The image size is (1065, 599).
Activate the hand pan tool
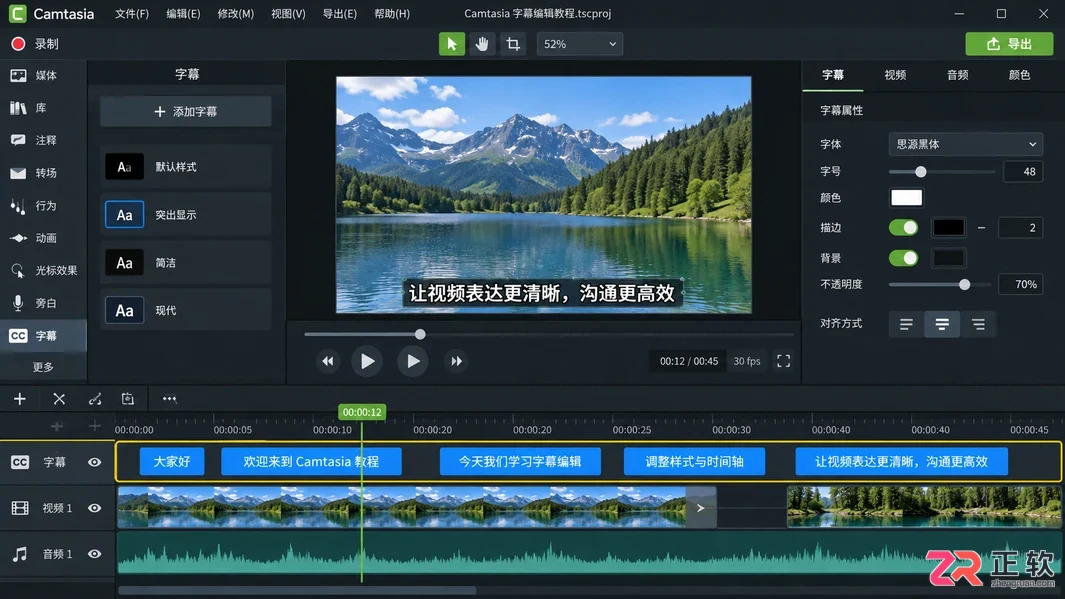point(482,44)
